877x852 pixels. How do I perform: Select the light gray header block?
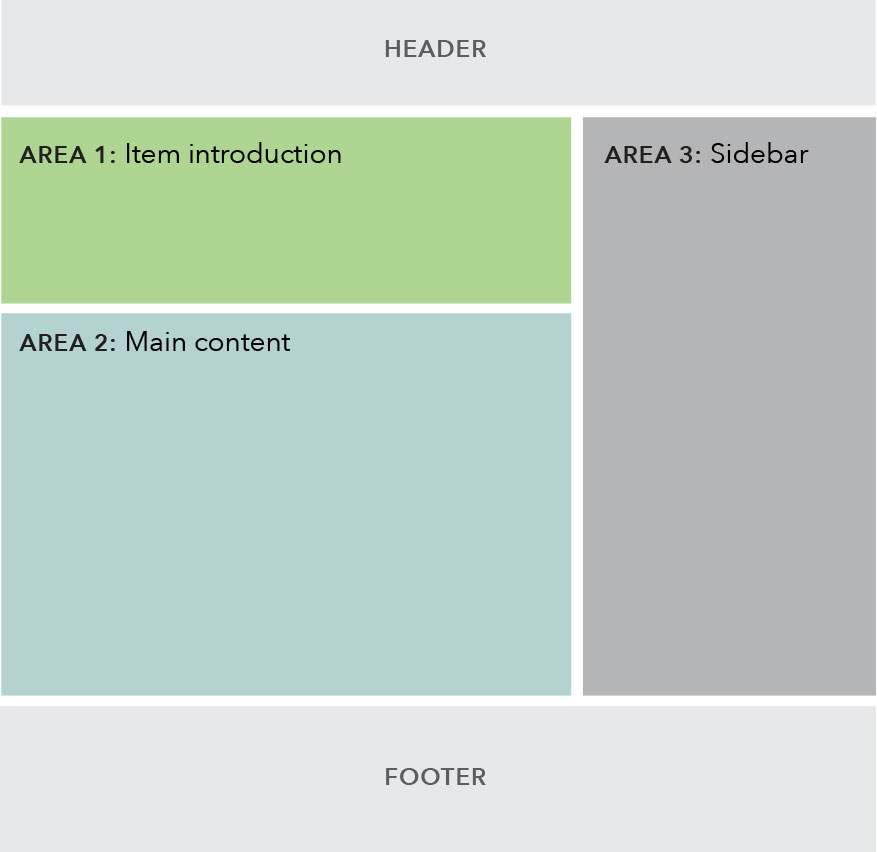click(438, 53)
